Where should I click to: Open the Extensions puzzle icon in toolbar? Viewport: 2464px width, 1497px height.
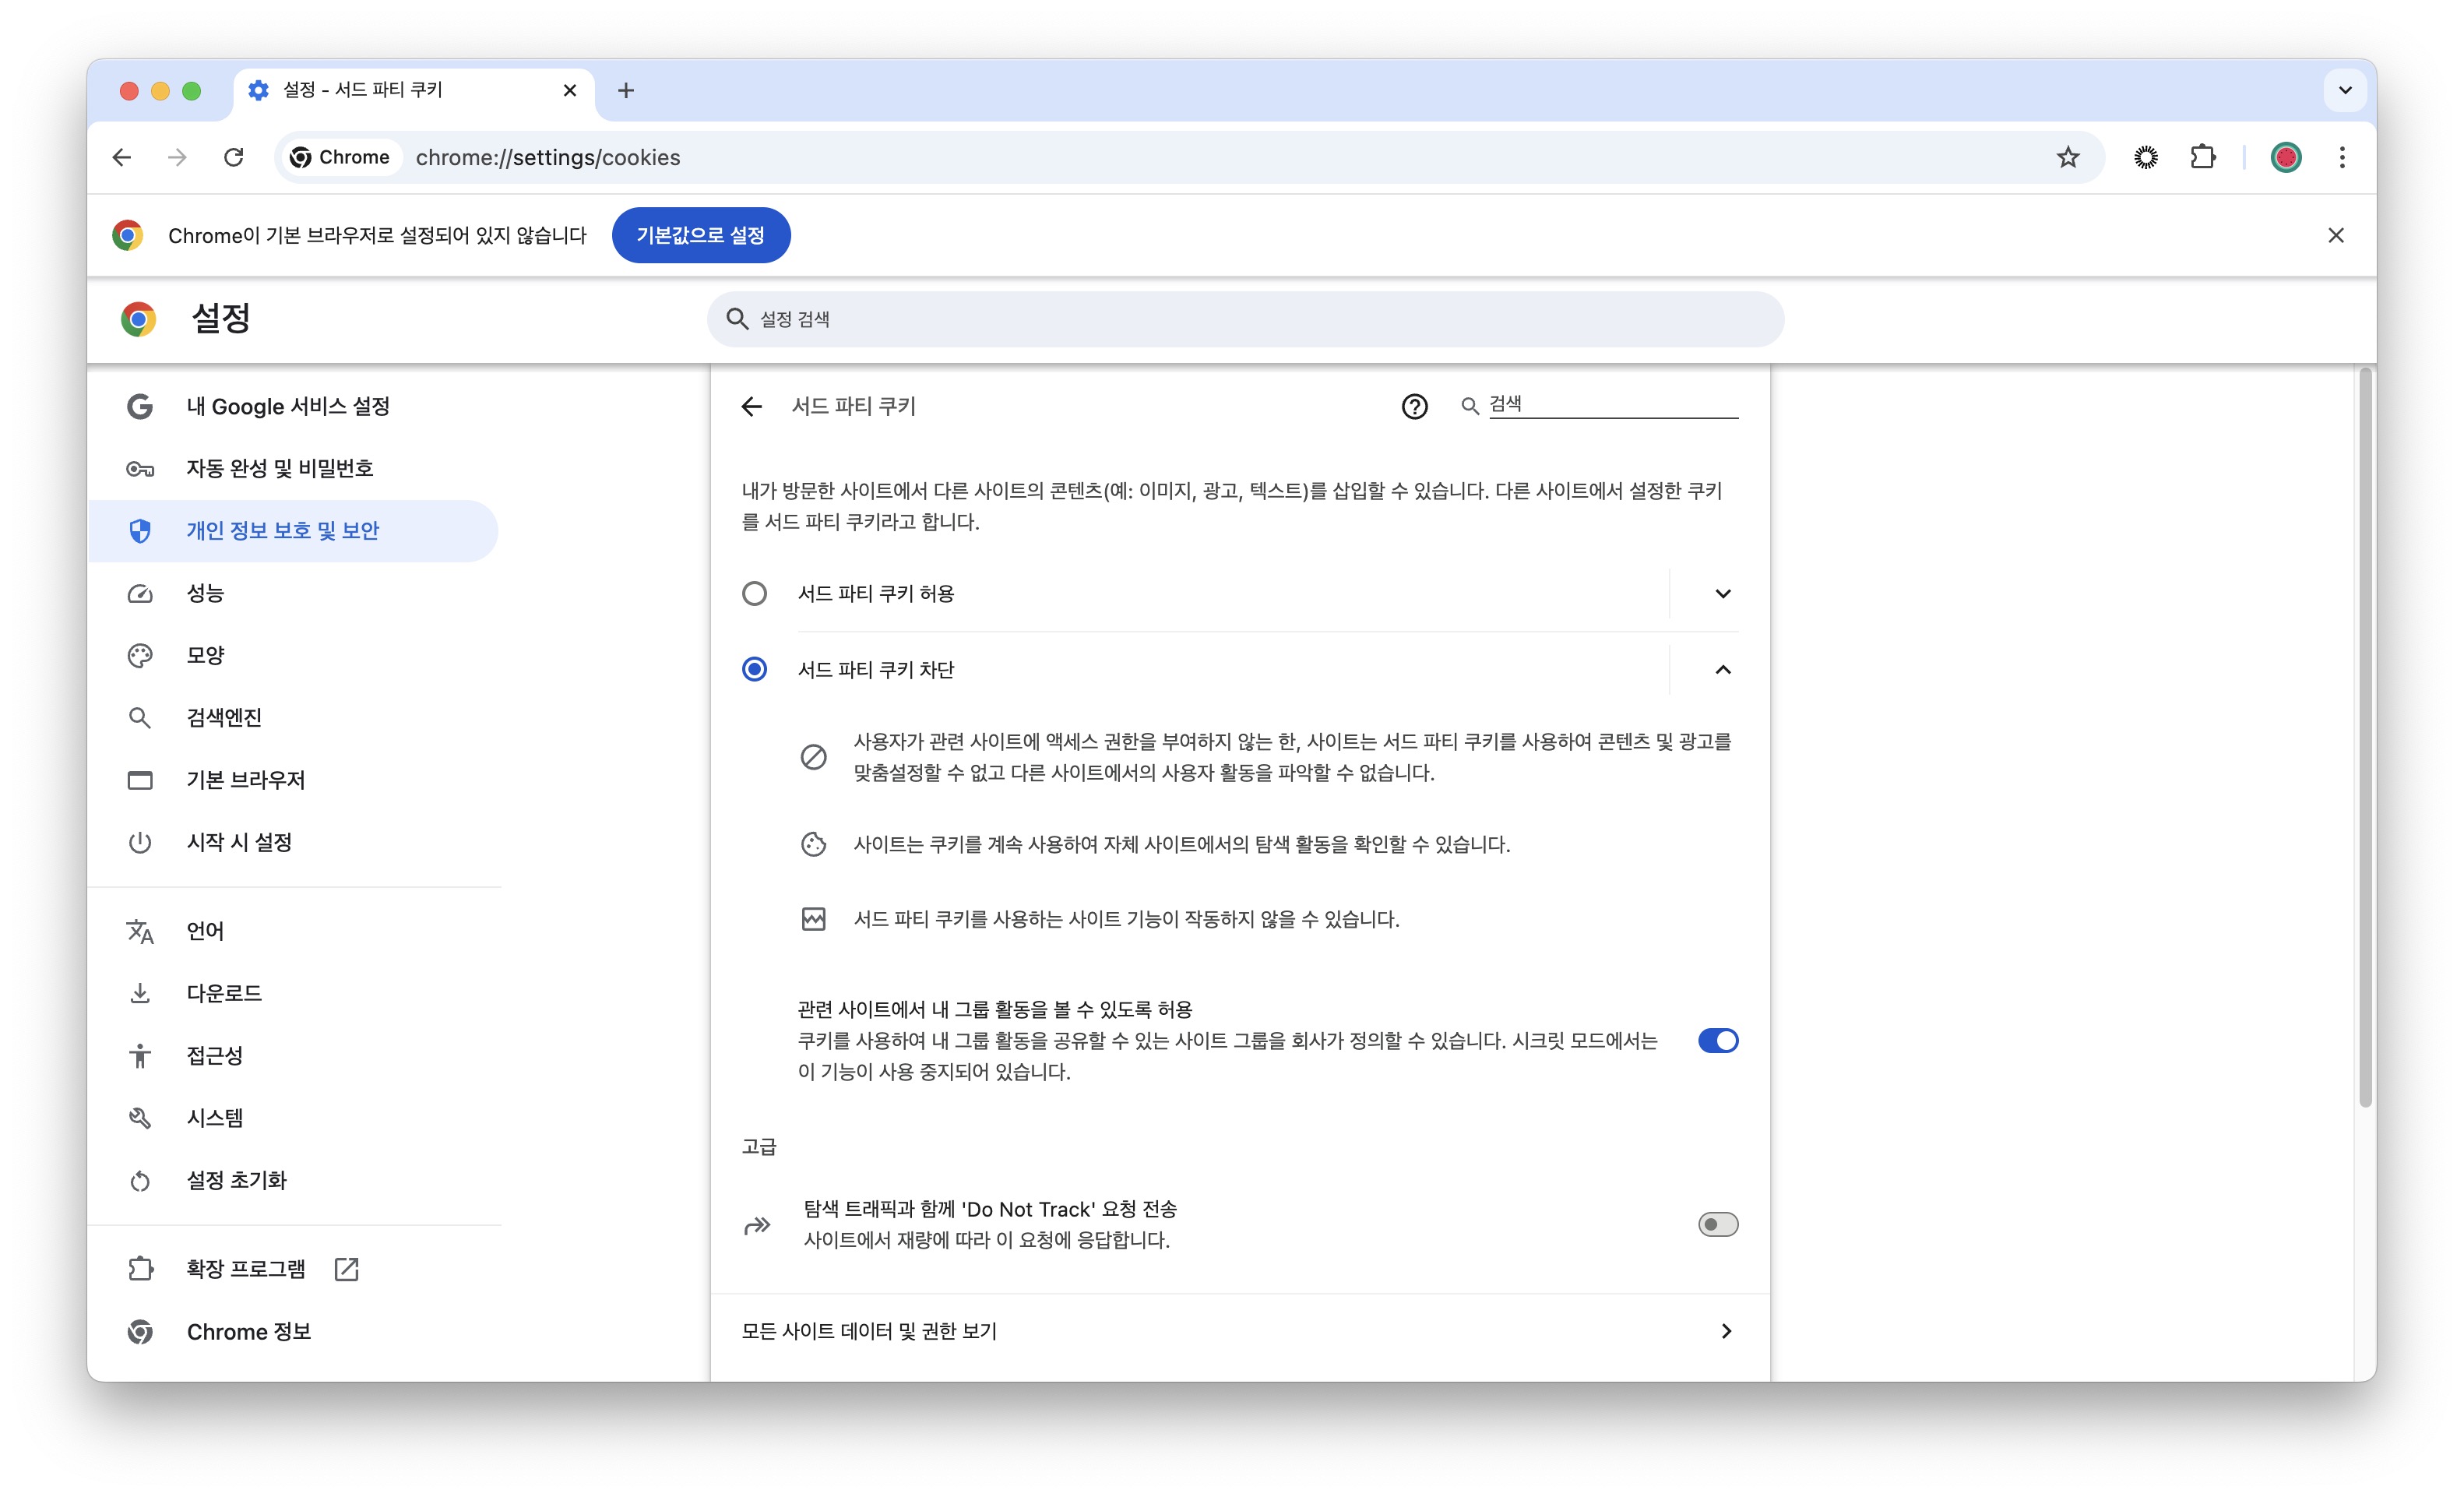pos(2202,157)
